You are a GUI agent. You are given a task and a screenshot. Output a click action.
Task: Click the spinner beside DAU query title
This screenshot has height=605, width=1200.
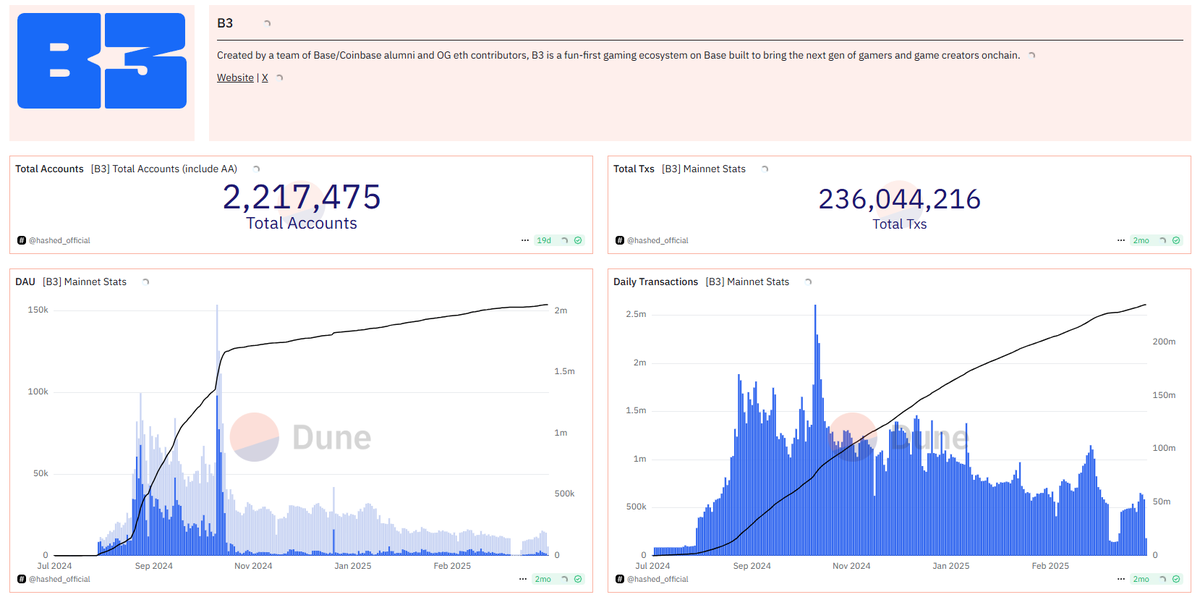pyautogui.click(x=146, y=283)
